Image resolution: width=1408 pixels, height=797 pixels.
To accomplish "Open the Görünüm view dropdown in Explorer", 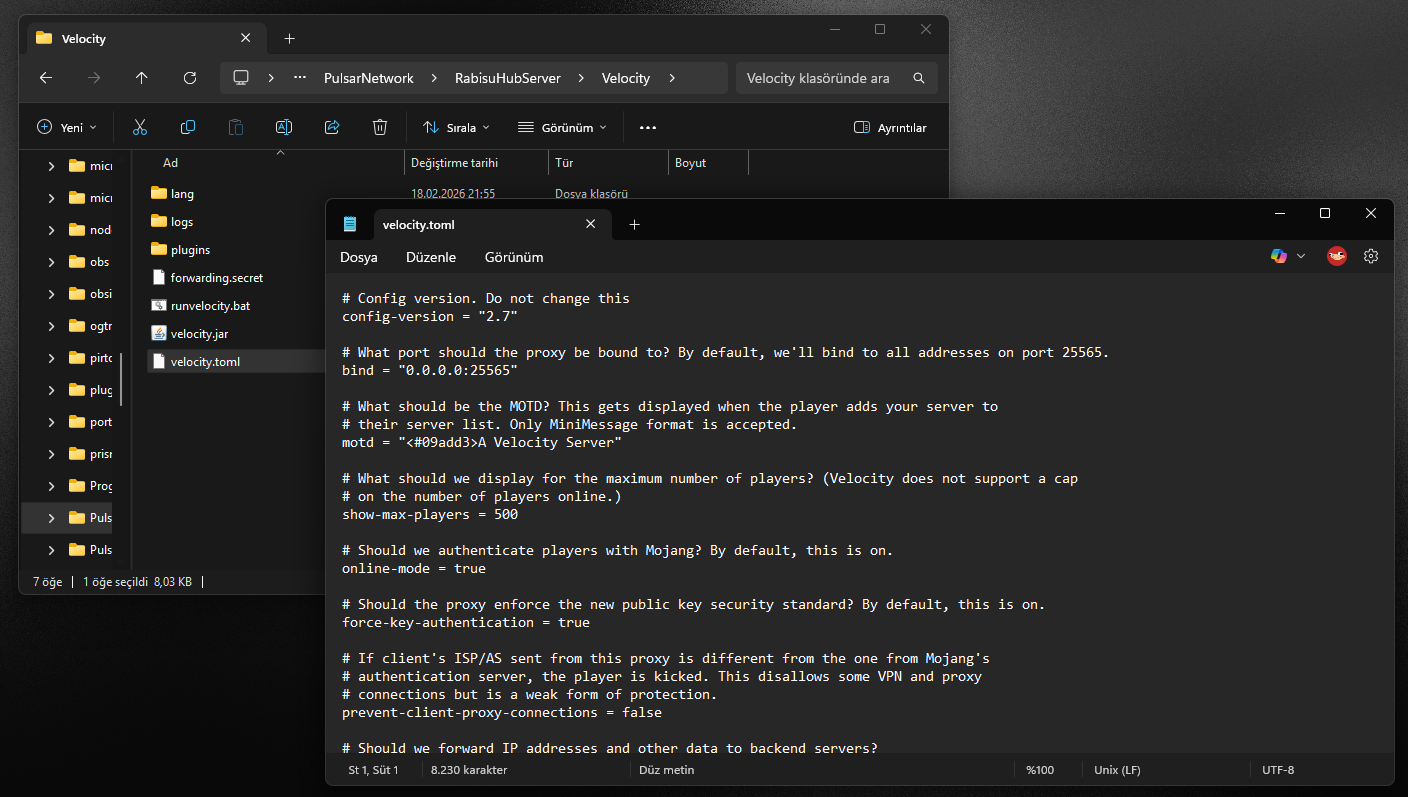I will (x=562, y=128).
